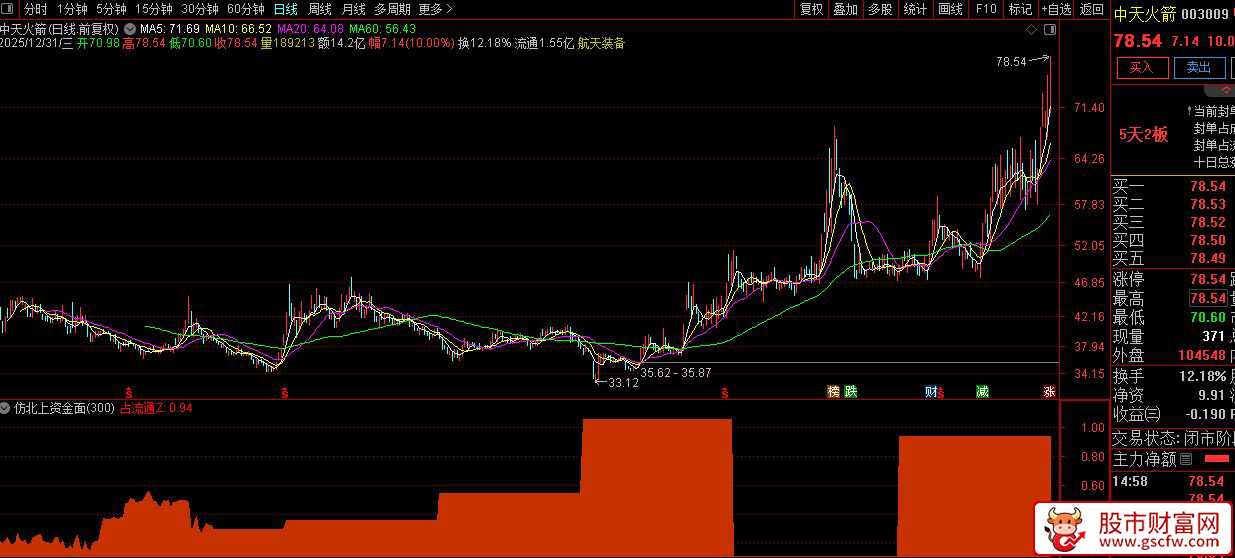The height and width of the screenshot is (558, 1235).
Task: Select the 60分钟 period
Action: pyautogui.click(x=245, y=9)
